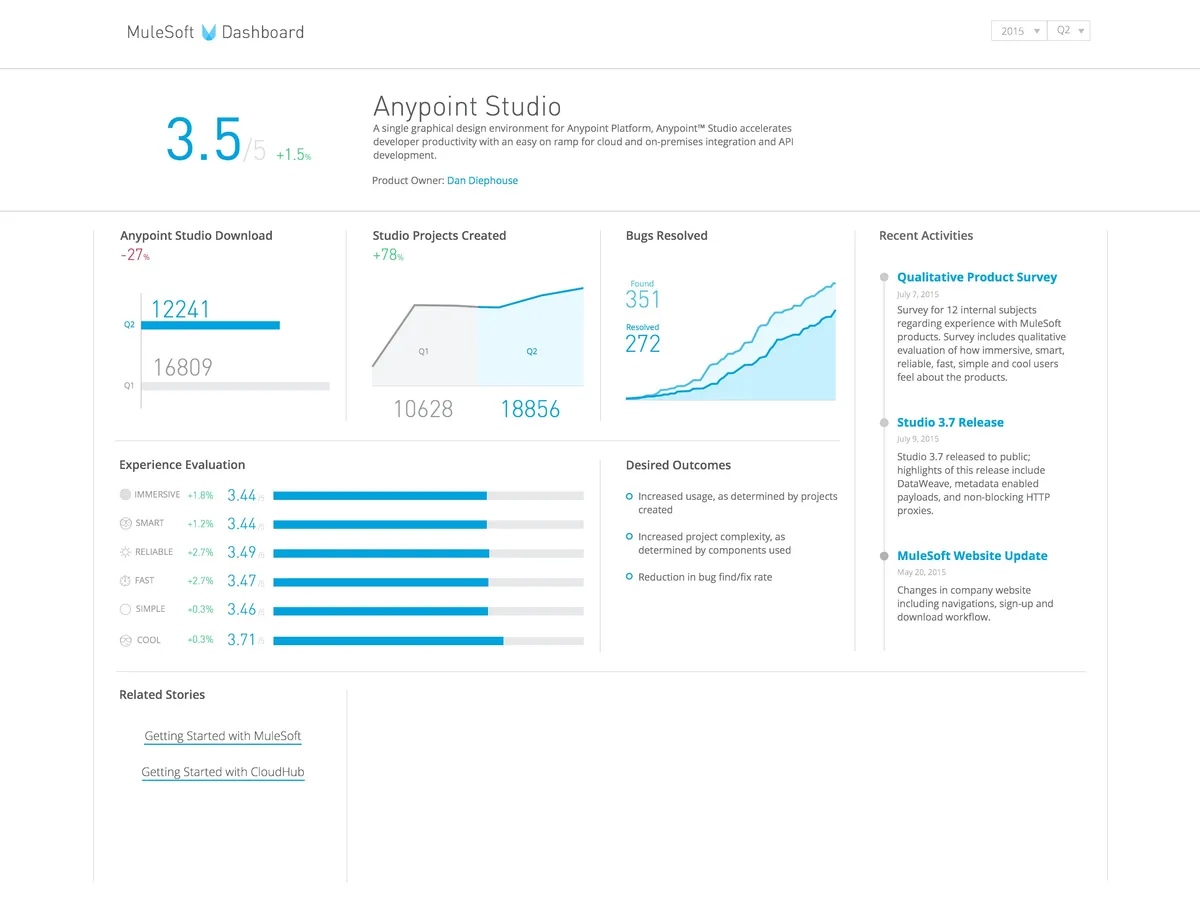The image size is (1200, 900).
Task: Click the Fast evaluation icon
Action: pos(125,580)
